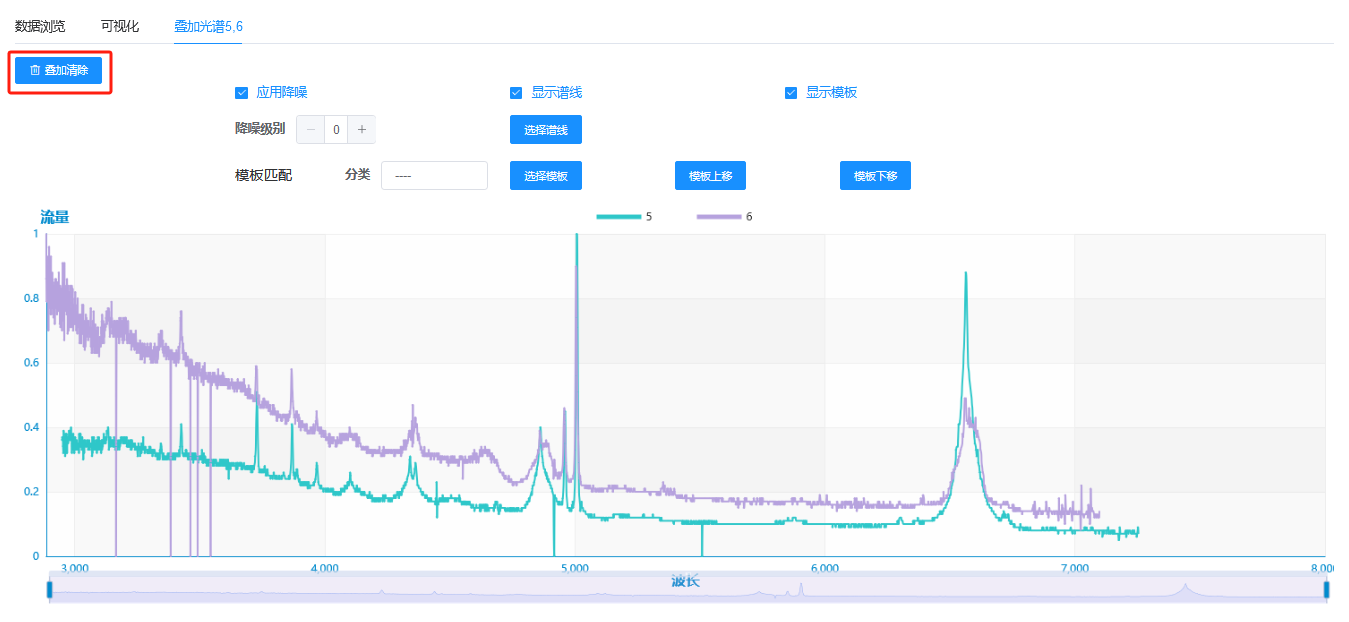
Task: Decrease 降噪级别 with minus button
Action: coord(311,130)
